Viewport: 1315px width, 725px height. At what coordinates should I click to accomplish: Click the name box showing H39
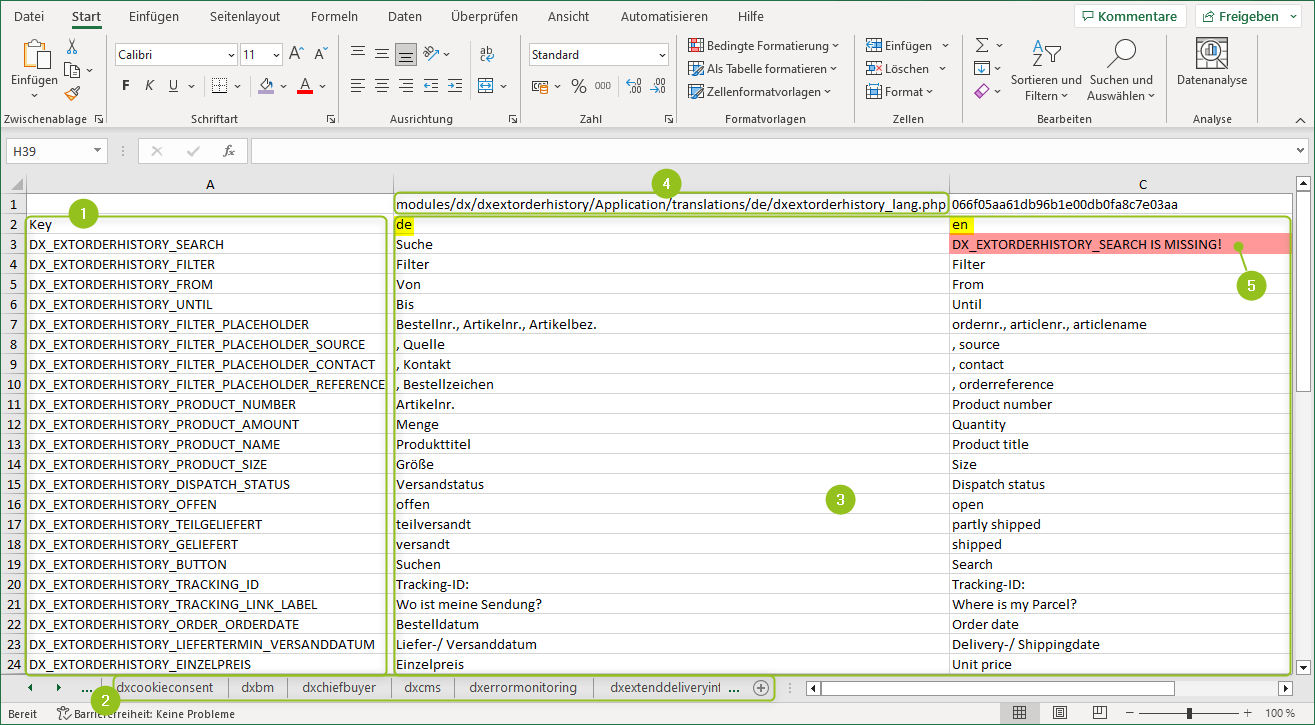pos(57,151)
